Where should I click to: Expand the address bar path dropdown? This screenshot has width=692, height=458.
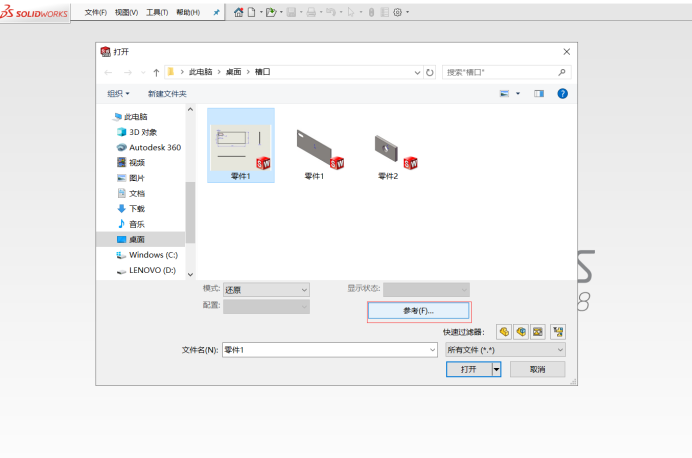click(x=417, y=72)
